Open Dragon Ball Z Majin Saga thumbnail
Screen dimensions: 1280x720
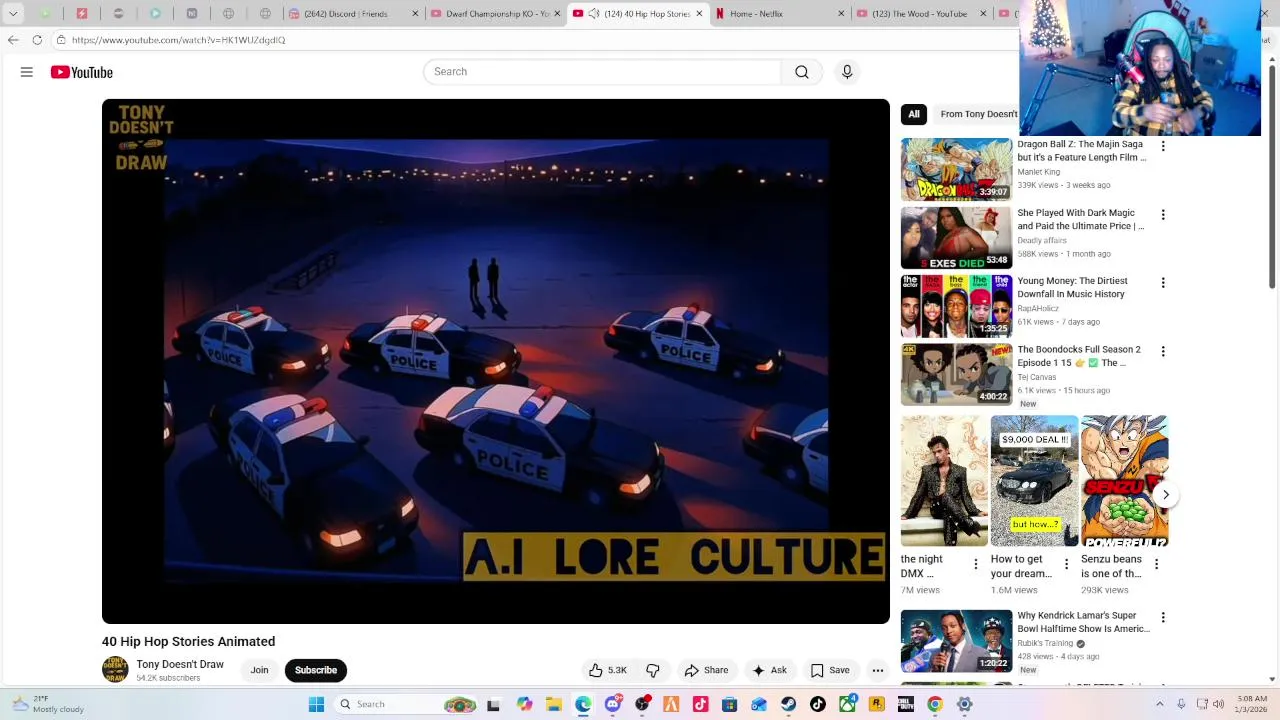(x=957, y=169)
